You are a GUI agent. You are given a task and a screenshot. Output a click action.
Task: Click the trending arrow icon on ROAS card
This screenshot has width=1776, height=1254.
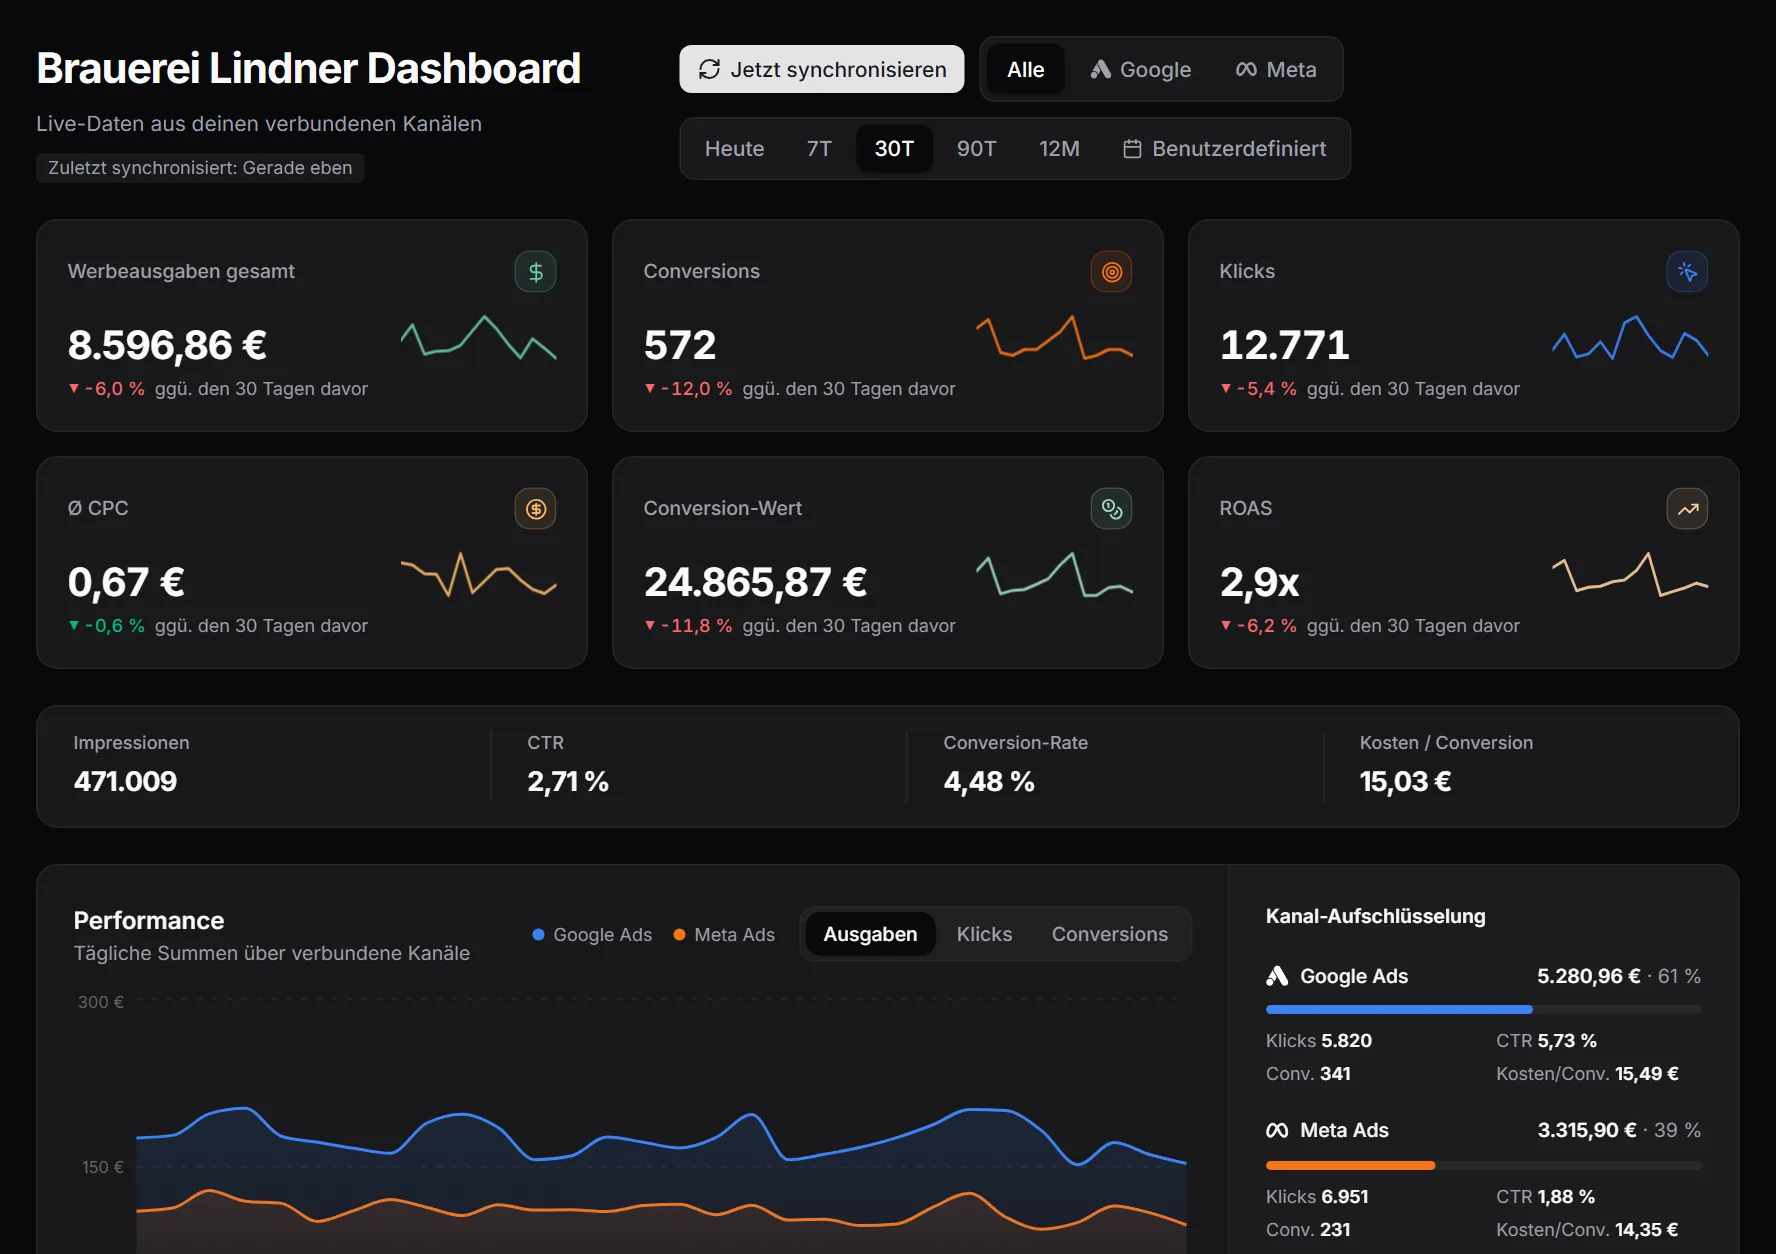coord(1687,509)
